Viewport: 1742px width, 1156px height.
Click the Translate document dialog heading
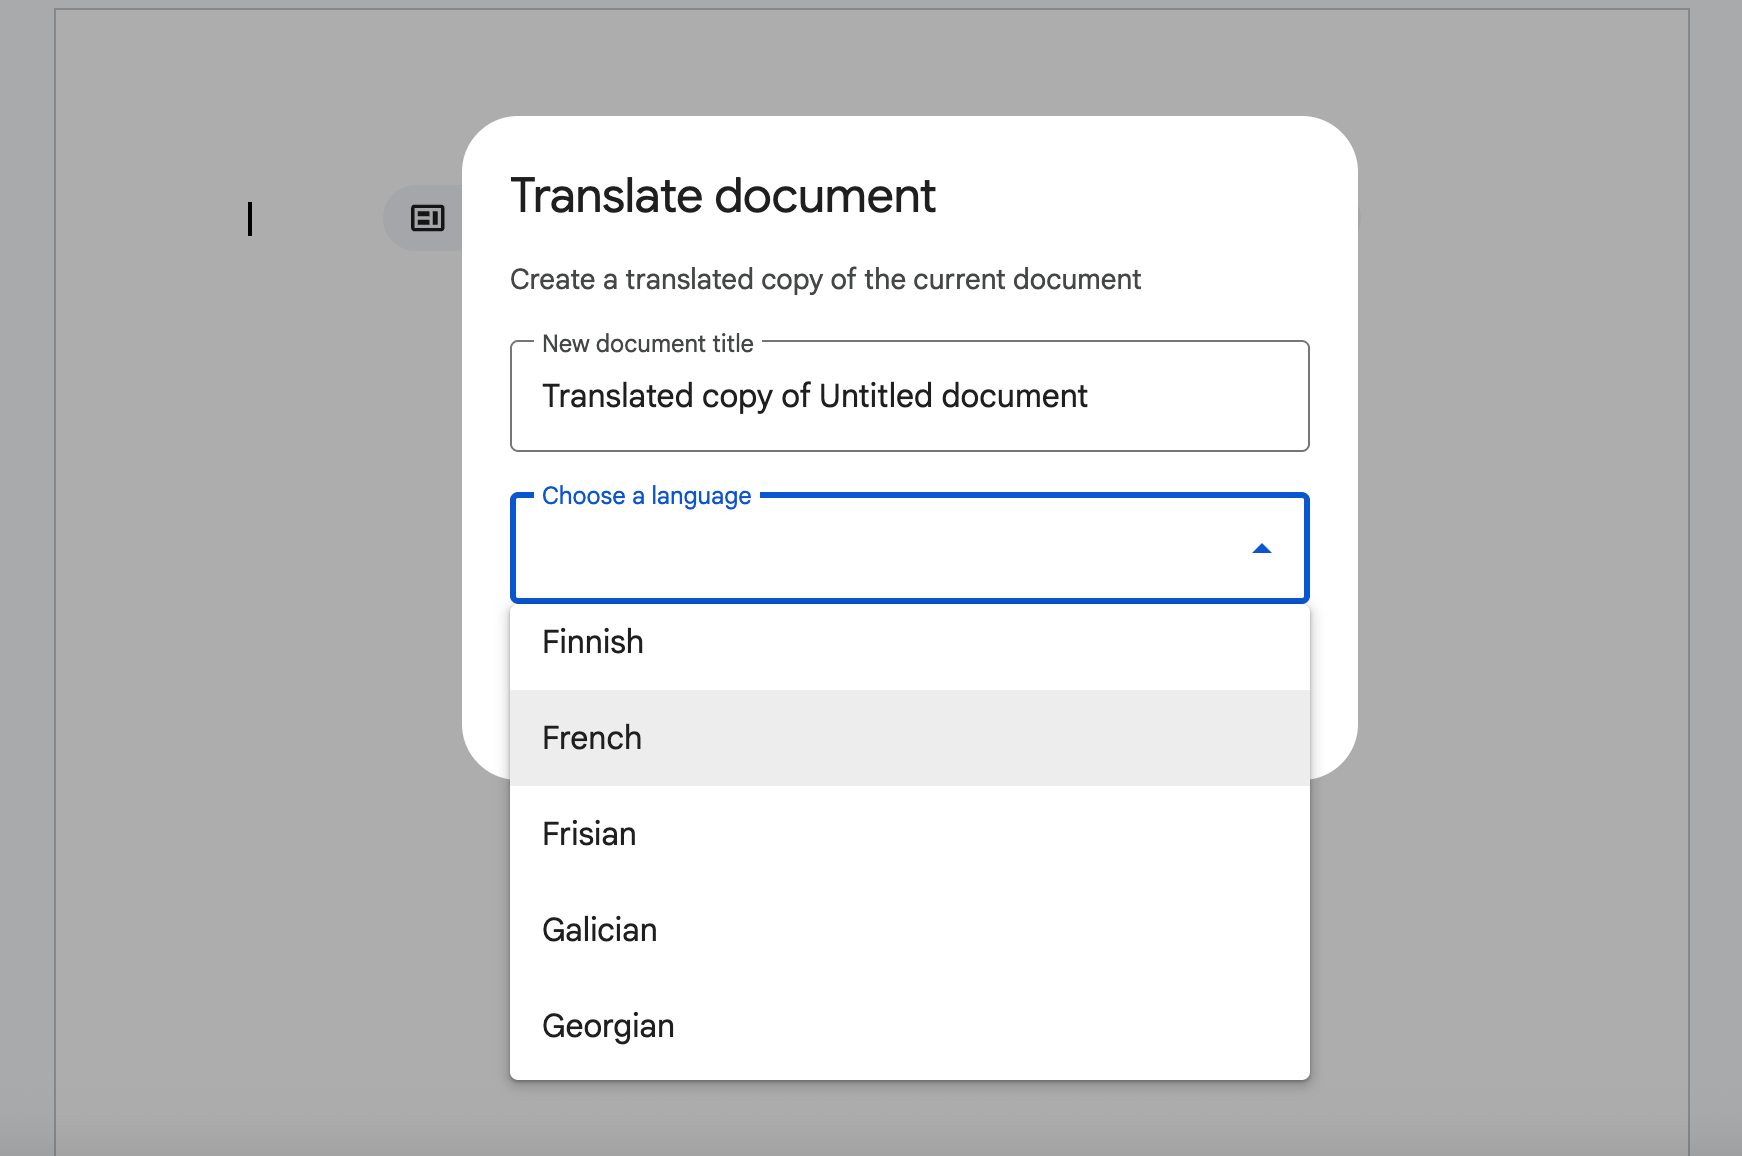[723, 196]
